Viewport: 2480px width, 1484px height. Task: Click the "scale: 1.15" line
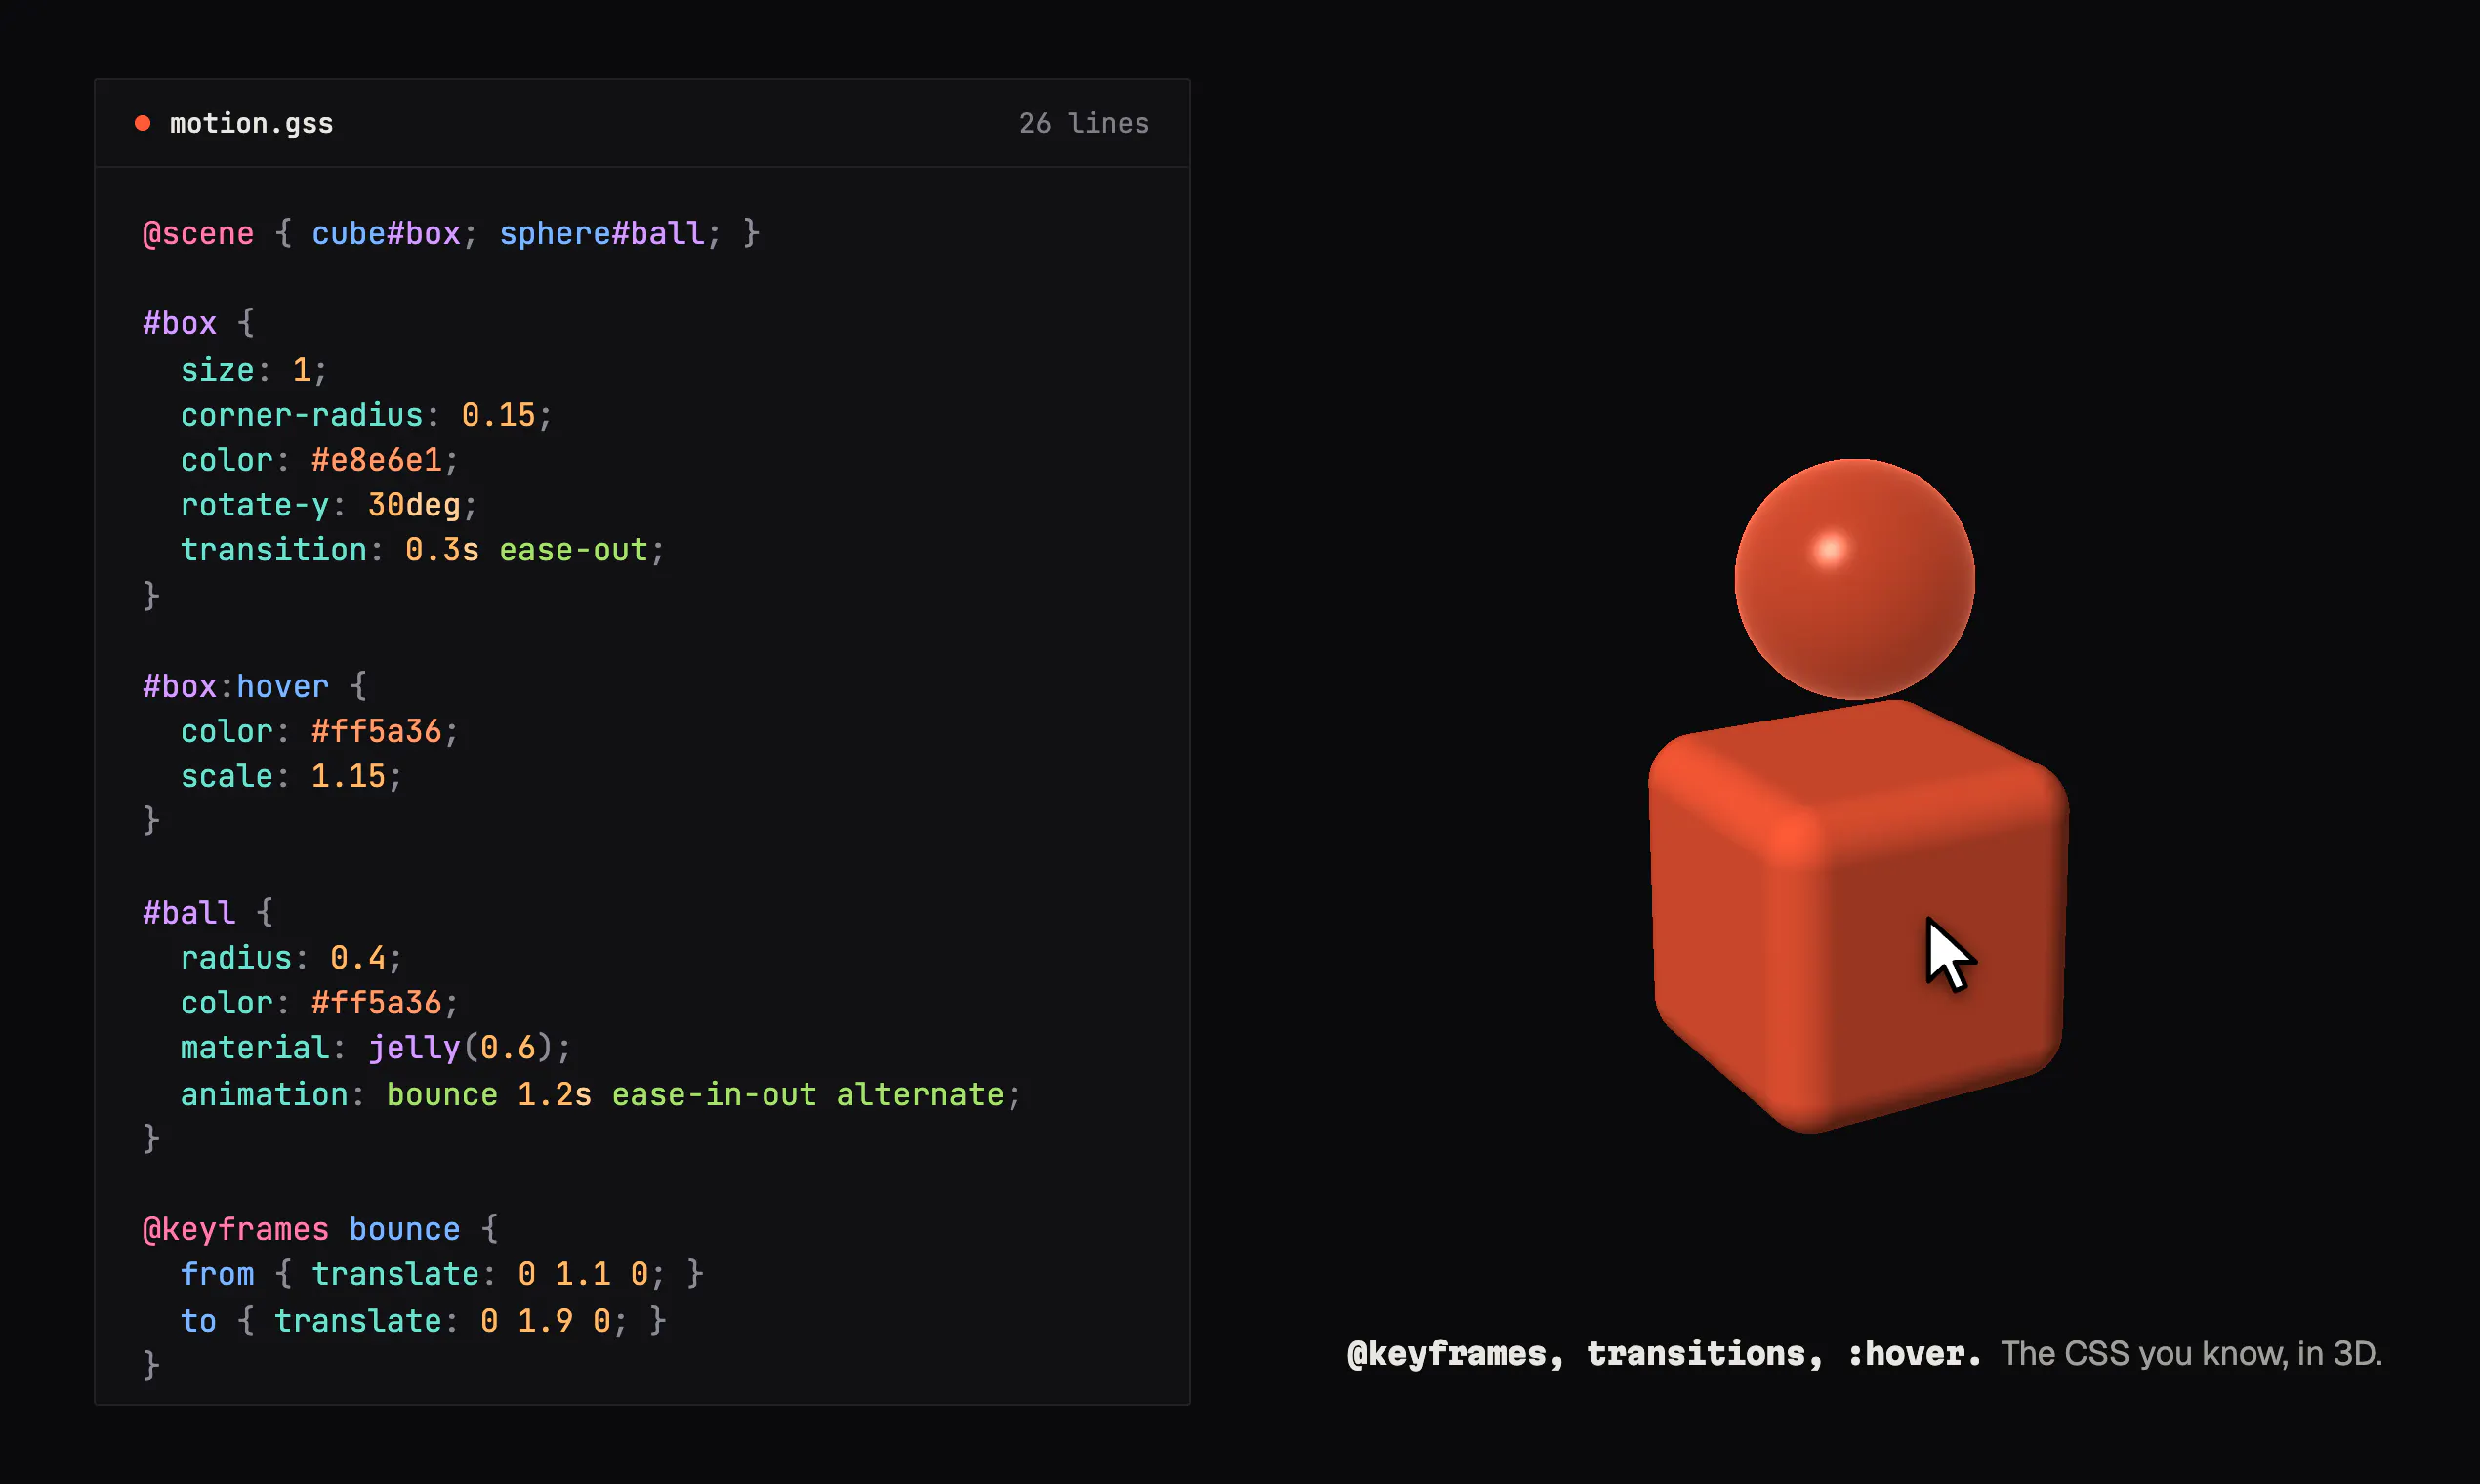(x=291, y=777)
